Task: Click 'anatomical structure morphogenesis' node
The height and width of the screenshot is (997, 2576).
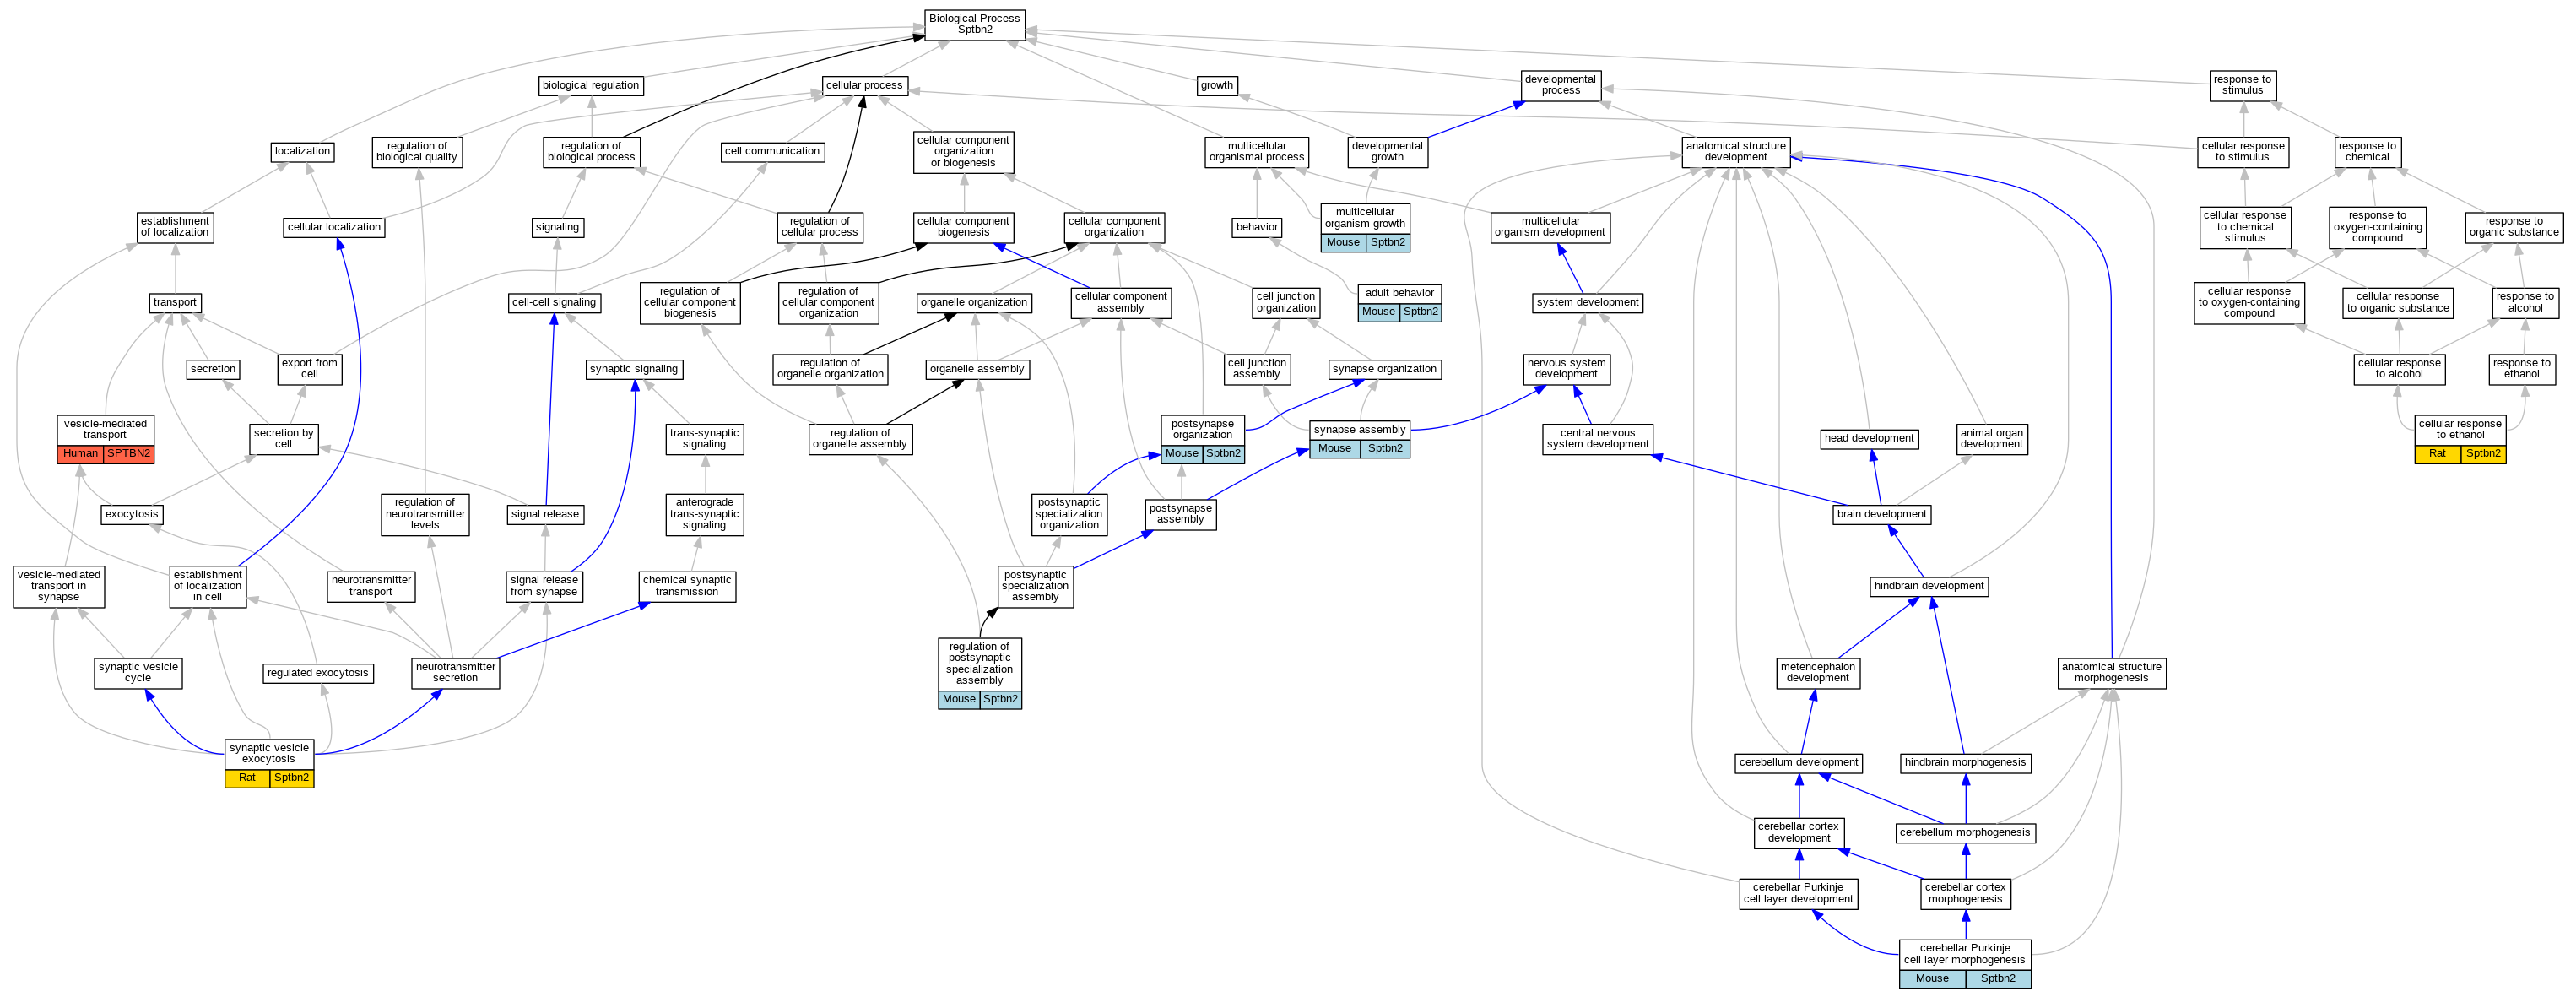Action: tap(2111, 673)
